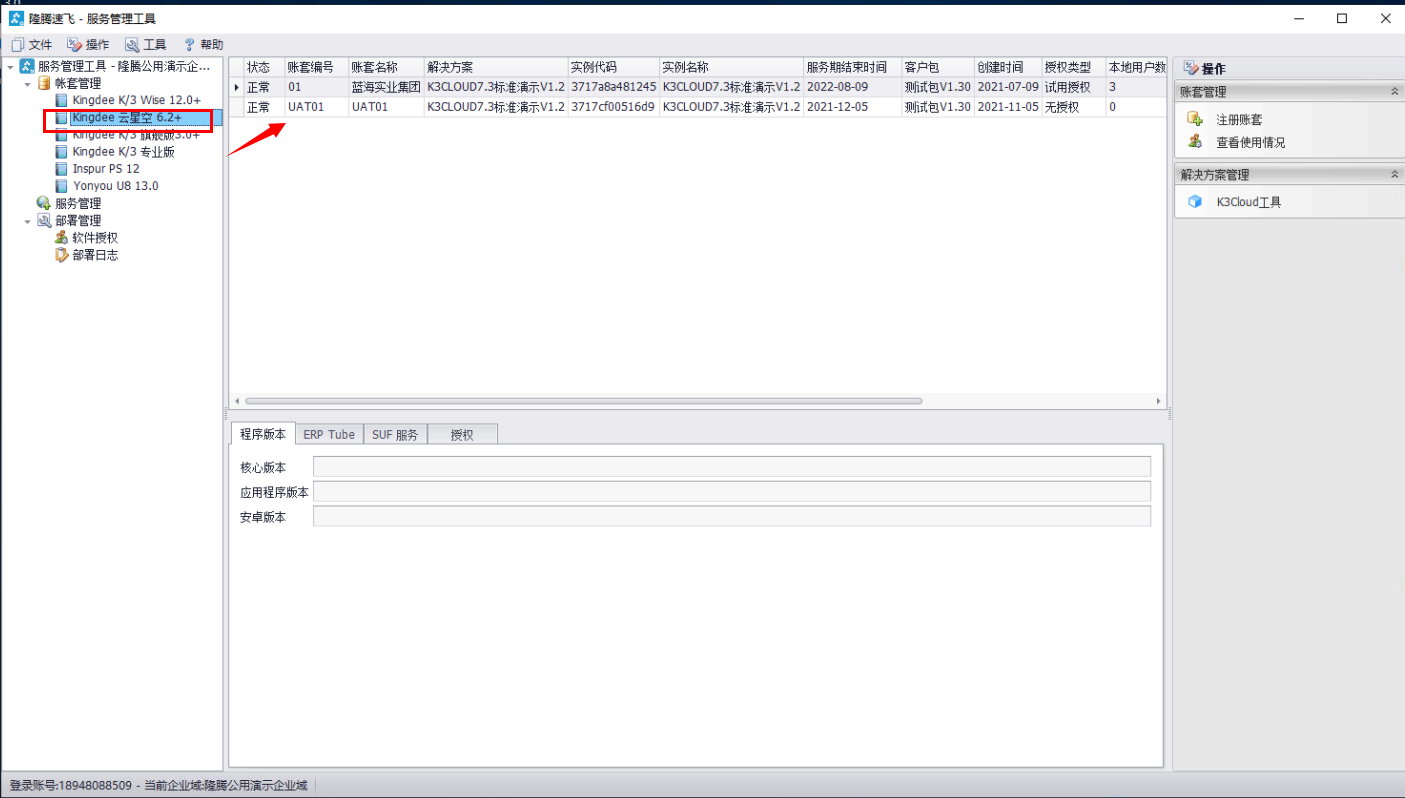Open the 帮助 menu
This screenshot has height=798, width=1405.
(203, 45)
